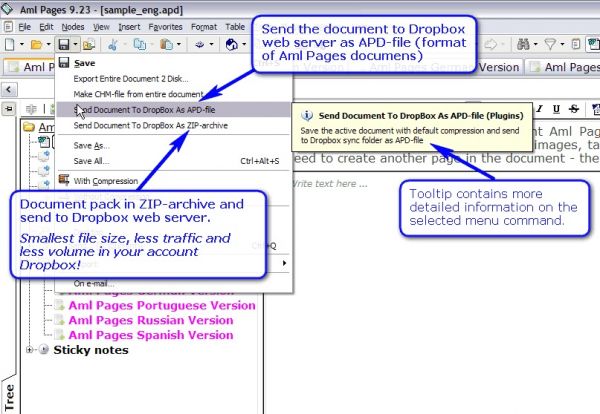The image size is (600, 414).
Task: Click the Open folder toolbar icon
Action: (x=36, y=45)
